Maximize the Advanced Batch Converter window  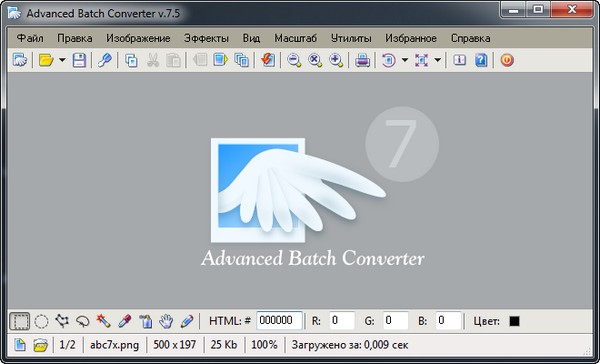coord(538,10)
